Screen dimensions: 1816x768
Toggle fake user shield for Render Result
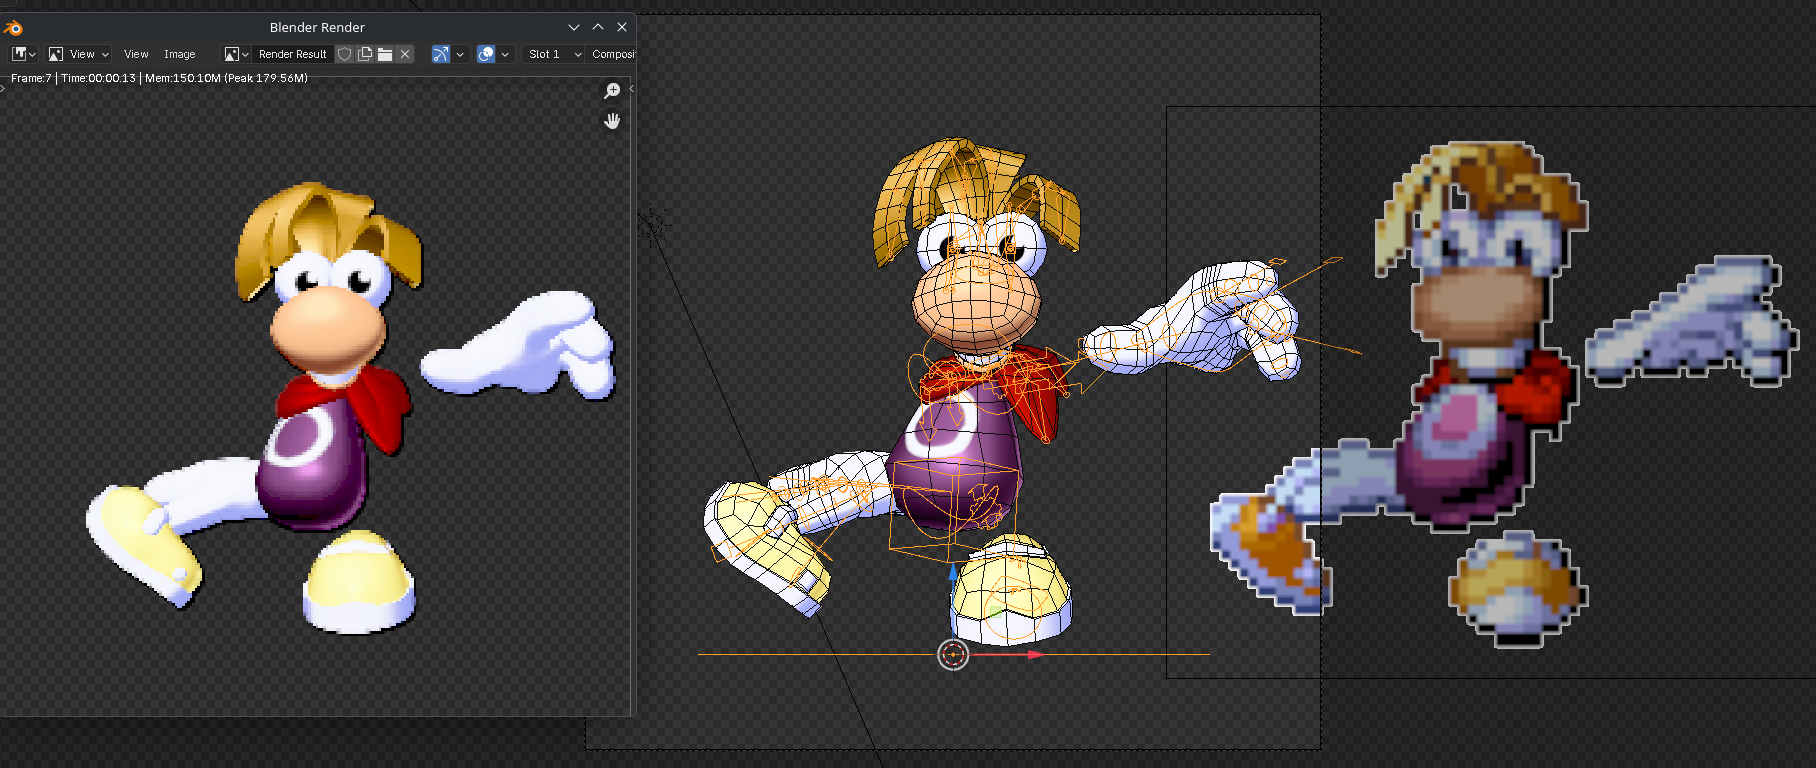click(345, 54)
